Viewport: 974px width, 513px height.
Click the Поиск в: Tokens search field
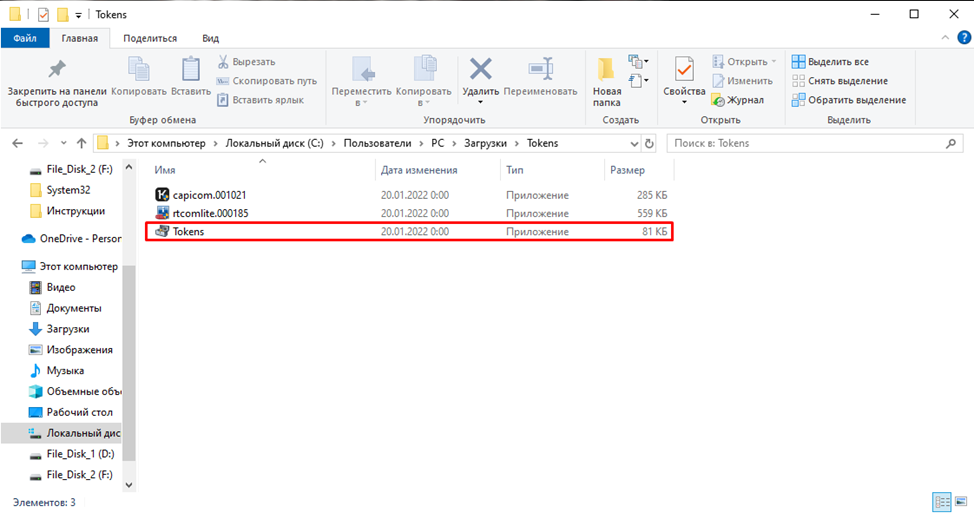point(808,143)
